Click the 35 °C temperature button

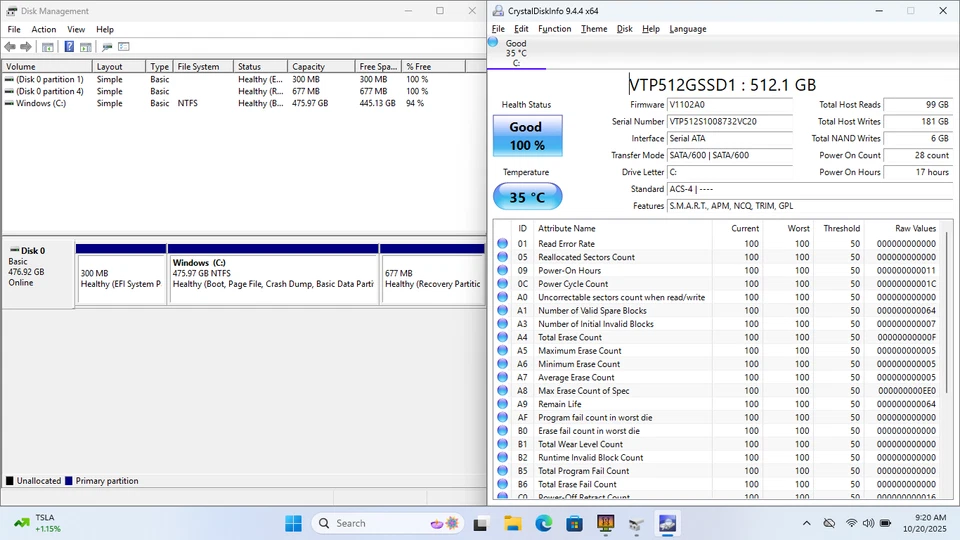click(x=527, y=197)
